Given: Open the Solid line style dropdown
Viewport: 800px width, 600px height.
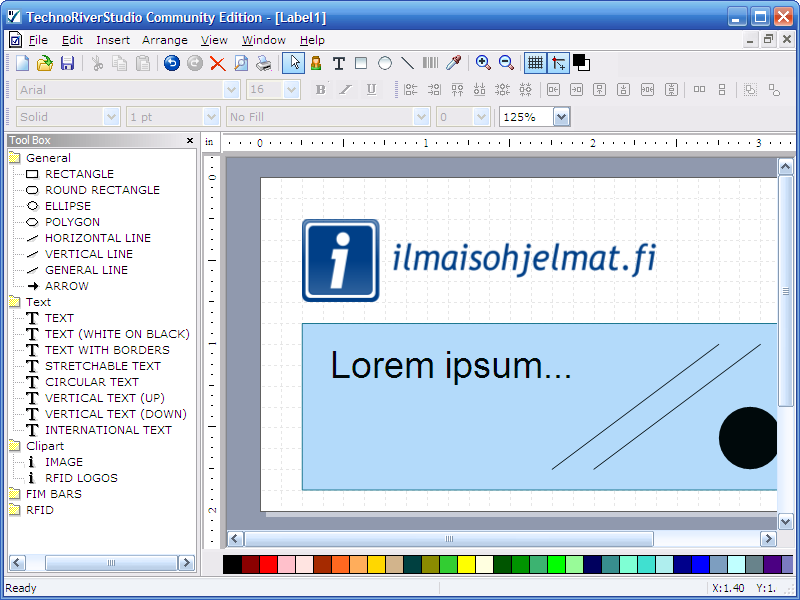Looking at the screenshot, I should pyautogui.click(x=111, y=117).
